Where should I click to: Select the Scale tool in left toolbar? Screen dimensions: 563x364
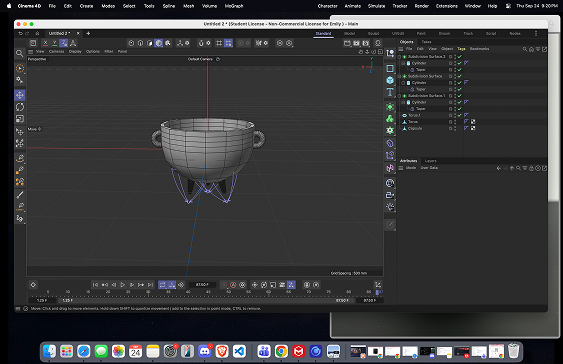pyautogui.click(x=20, y=119)
